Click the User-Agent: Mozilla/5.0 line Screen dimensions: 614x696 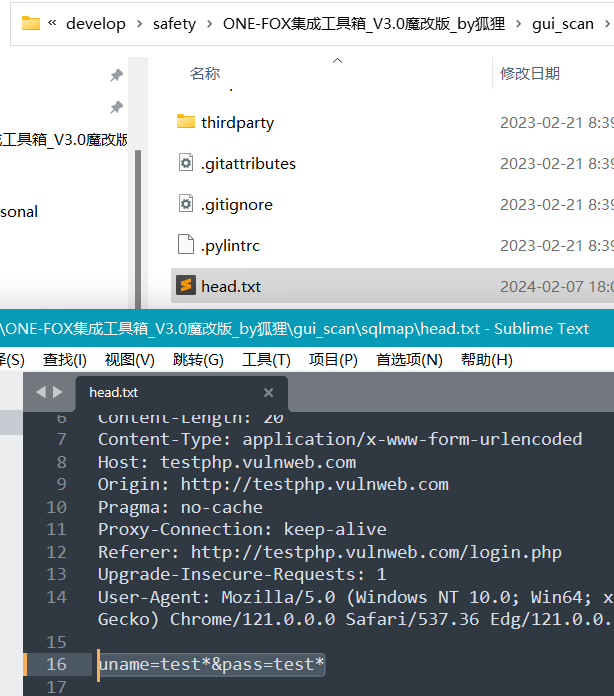355,597
